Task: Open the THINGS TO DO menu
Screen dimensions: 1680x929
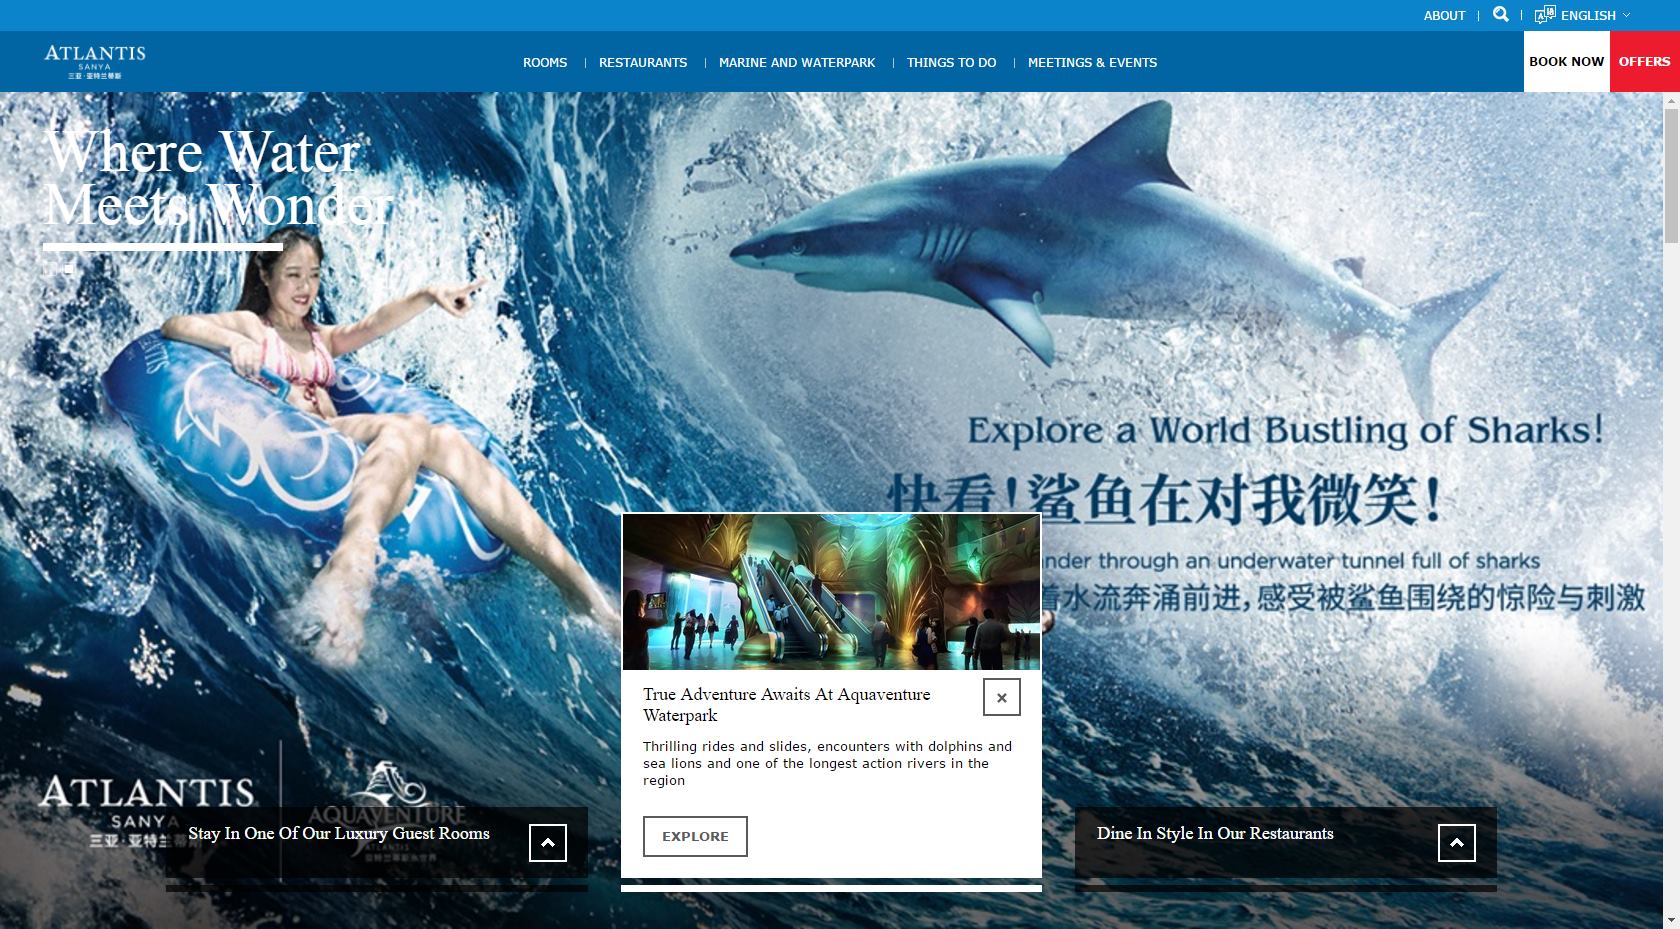Action: tap(951, 62)
